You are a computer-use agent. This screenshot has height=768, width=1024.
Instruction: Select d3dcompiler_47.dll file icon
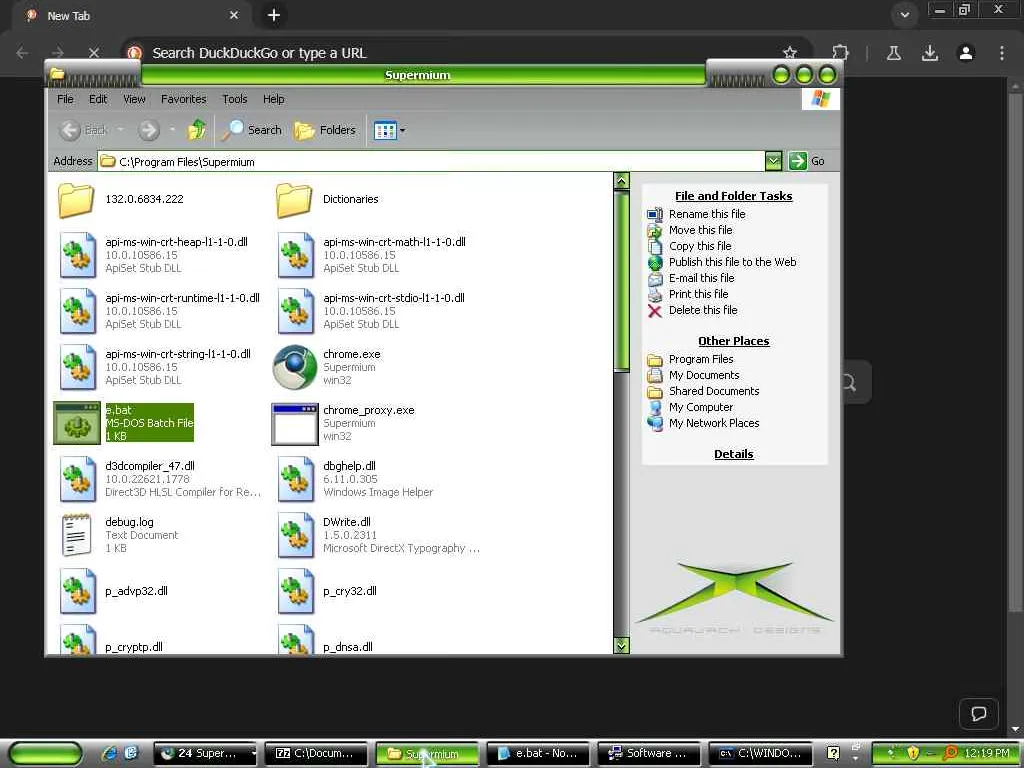click(77, 479)
